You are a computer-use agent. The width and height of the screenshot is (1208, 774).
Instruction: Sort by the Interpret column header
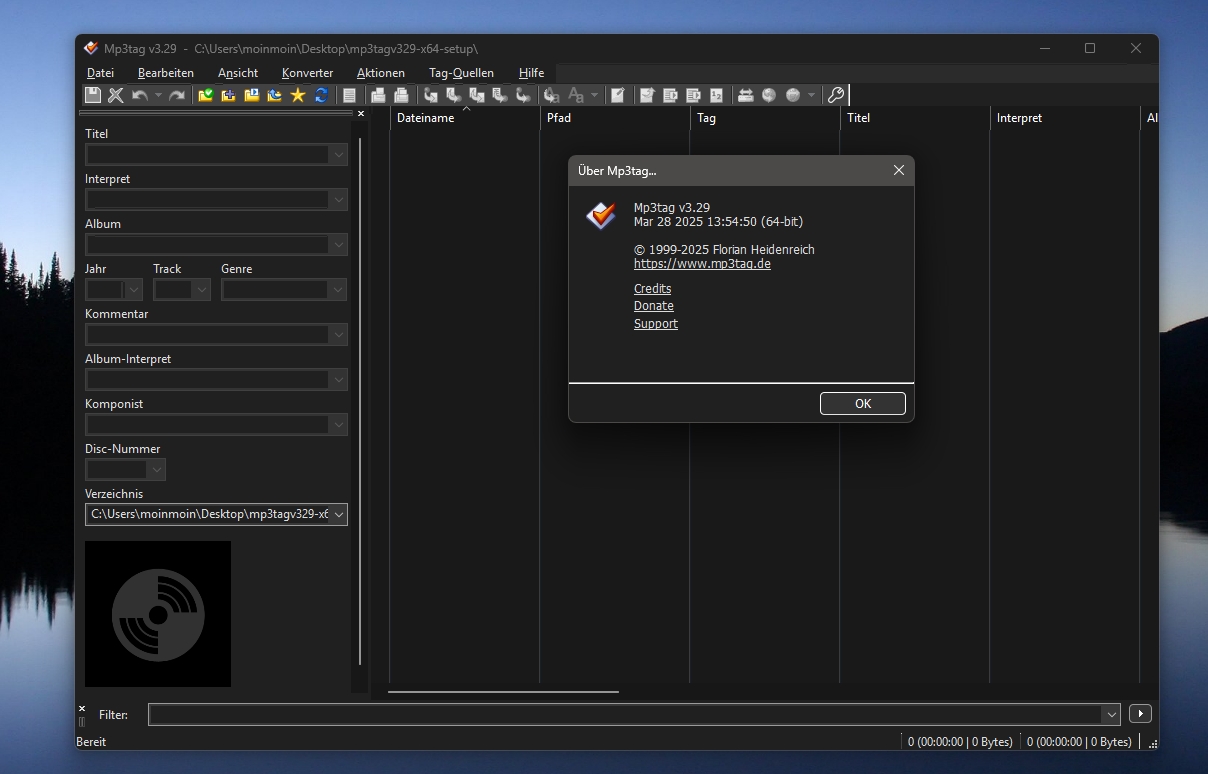pyautogui.click(x=1065, y=118)
